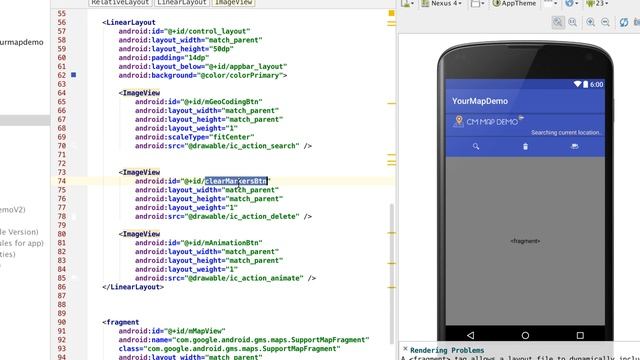
Task: Click the closing LinearLayout tag
Action: coord(133,287)
